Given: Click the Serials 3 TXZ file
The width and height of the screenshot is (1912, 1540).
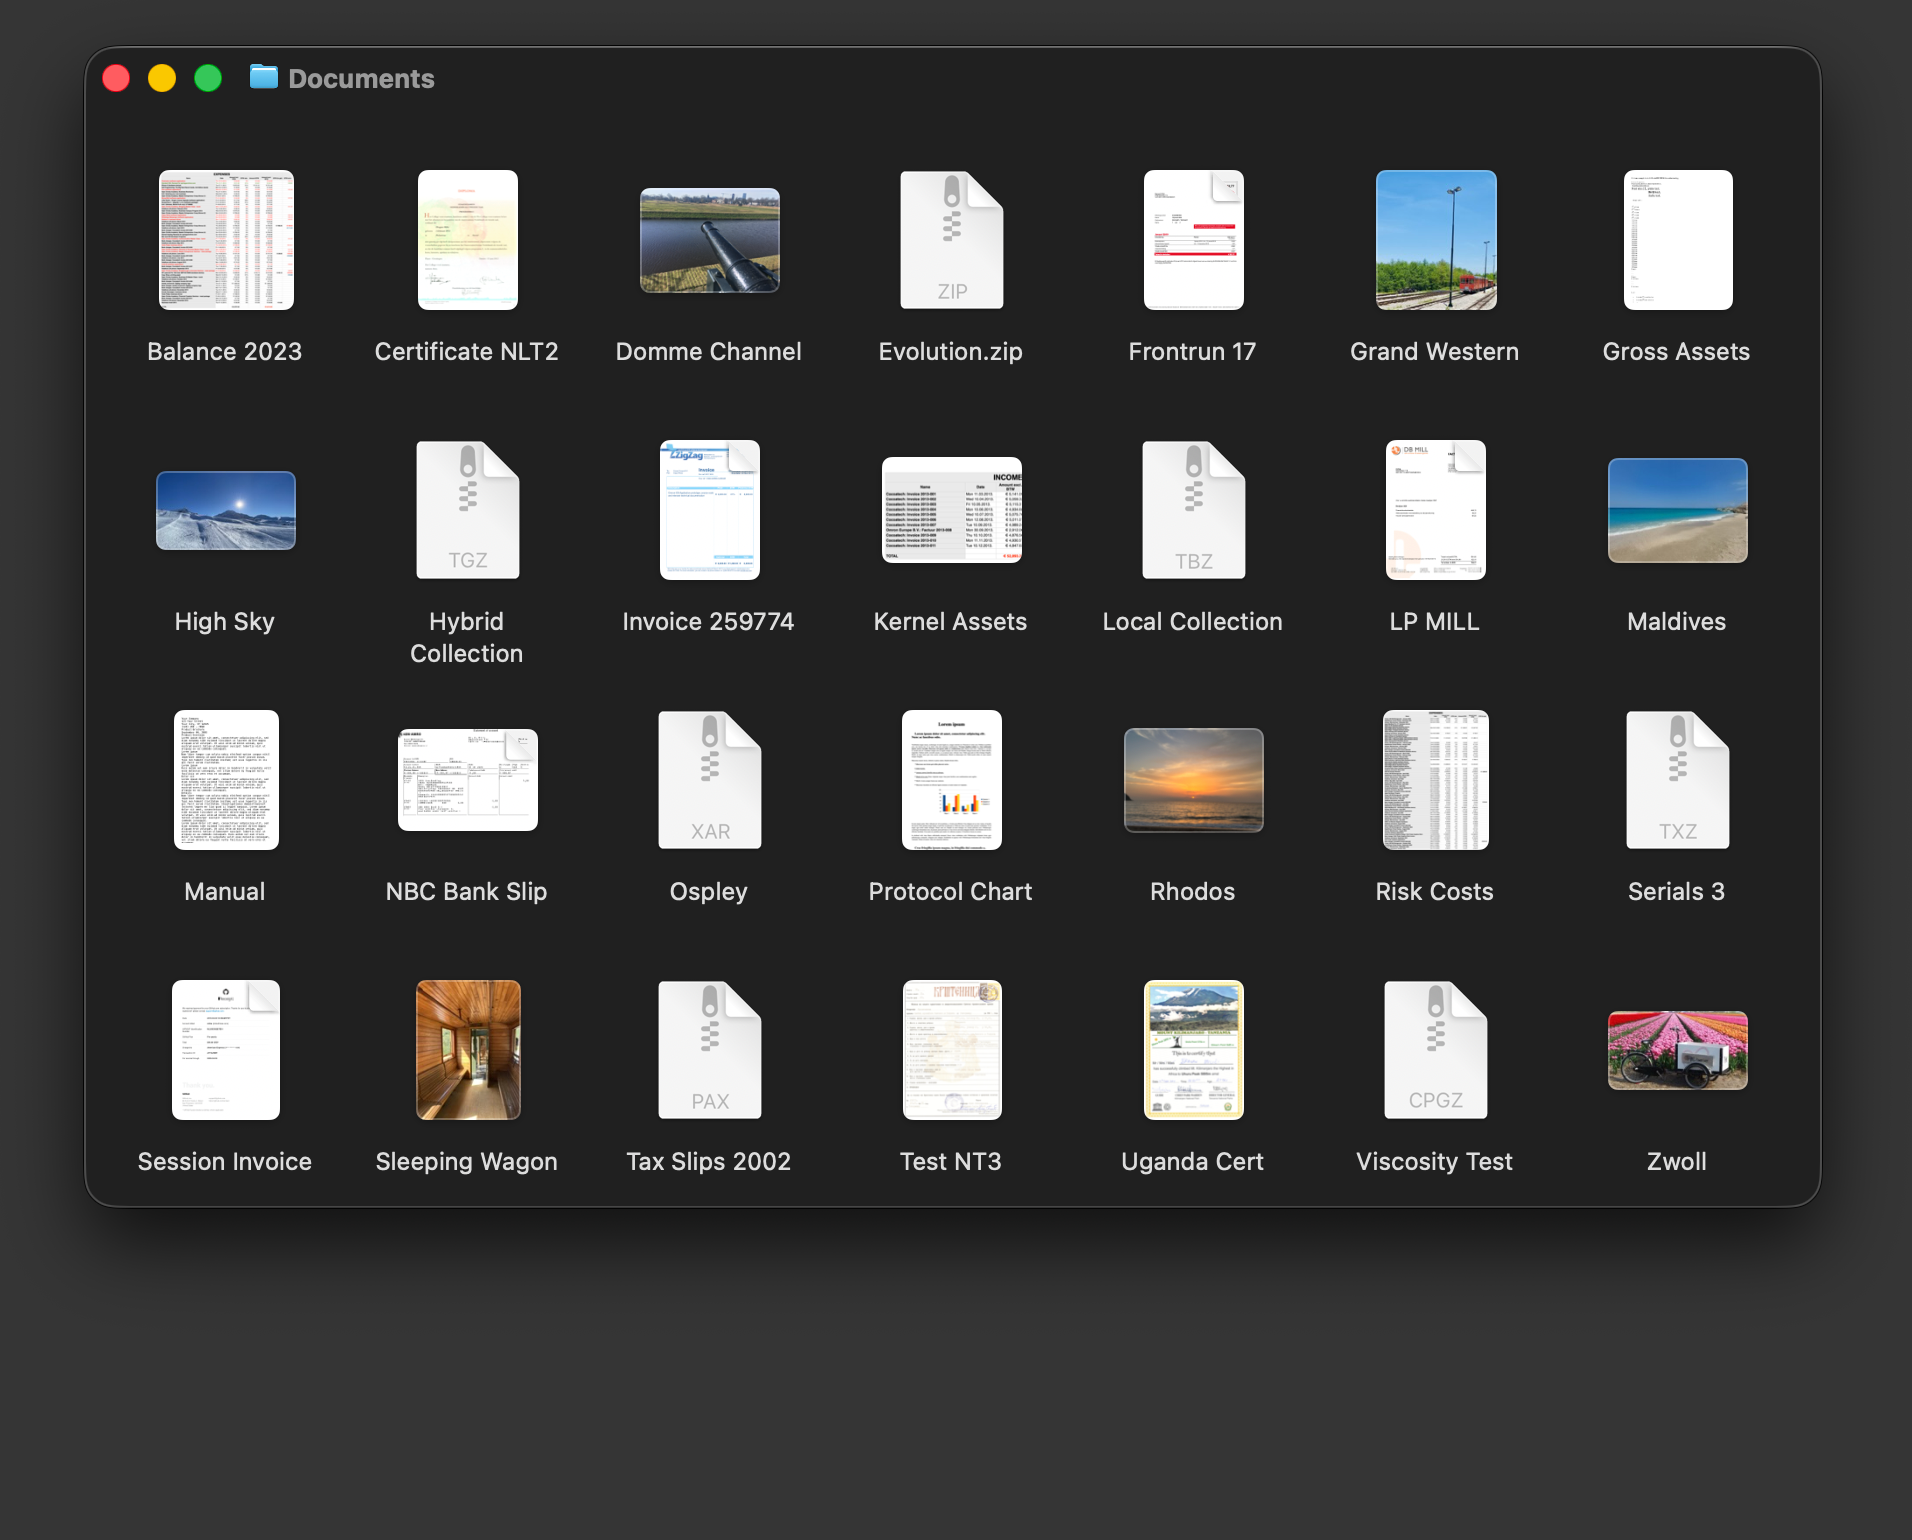Looking at the screenshot, I should point(1677,780).
